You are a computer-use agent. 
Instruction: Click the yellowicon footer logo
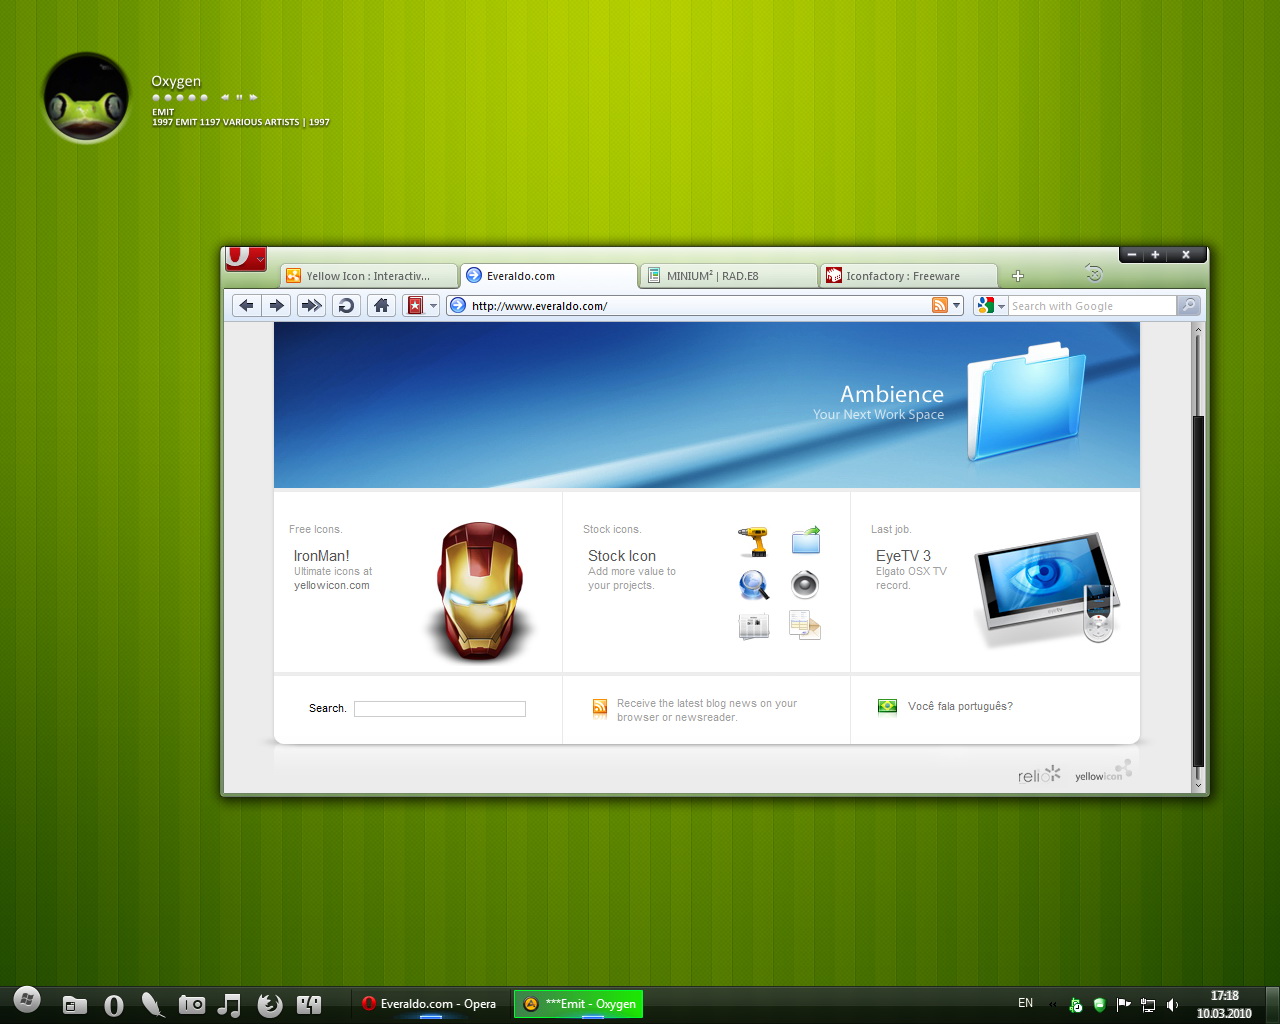(1103, 771)
